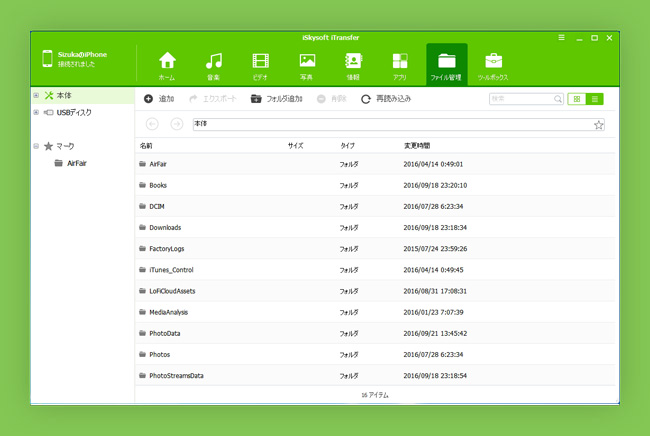Click the Downloads folder icon
Screen dimensions: 650x436
pos(143,227)
